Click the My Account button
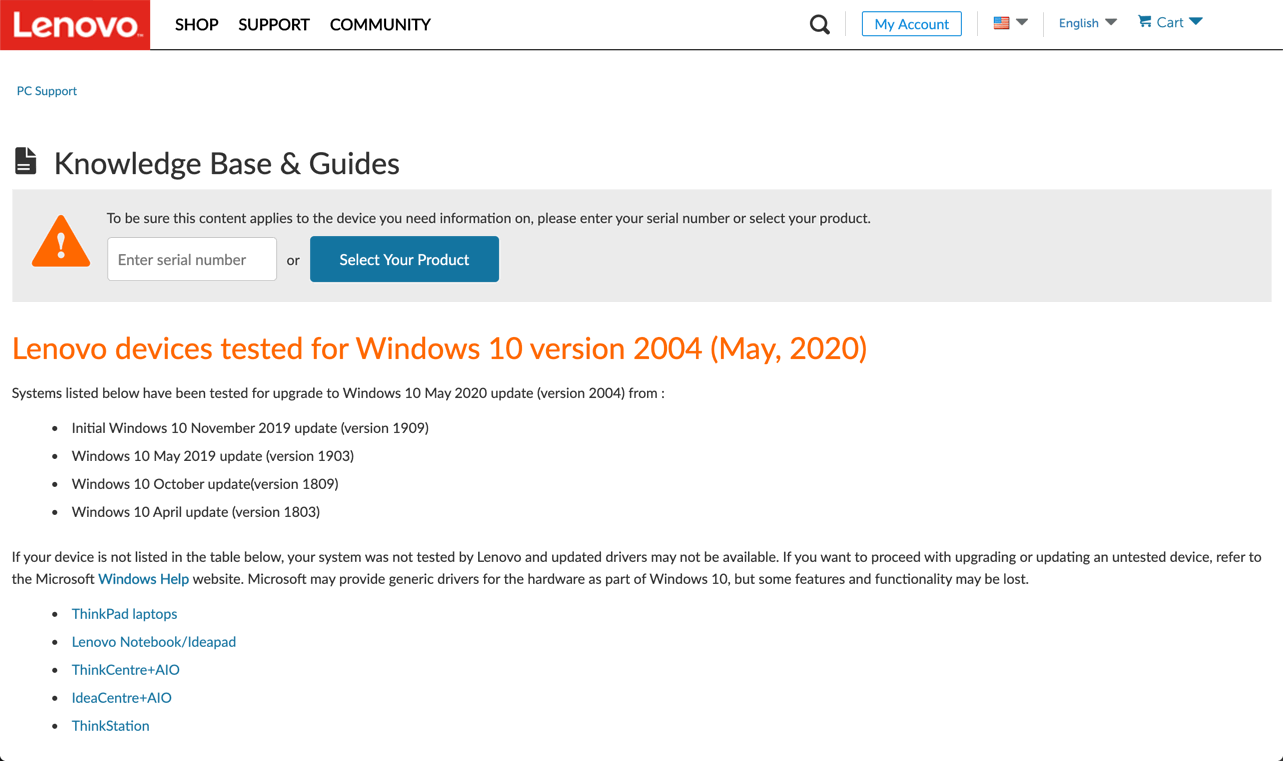Image resolution: width=1283 pixels, height=761 pixels. click(911, 24)
